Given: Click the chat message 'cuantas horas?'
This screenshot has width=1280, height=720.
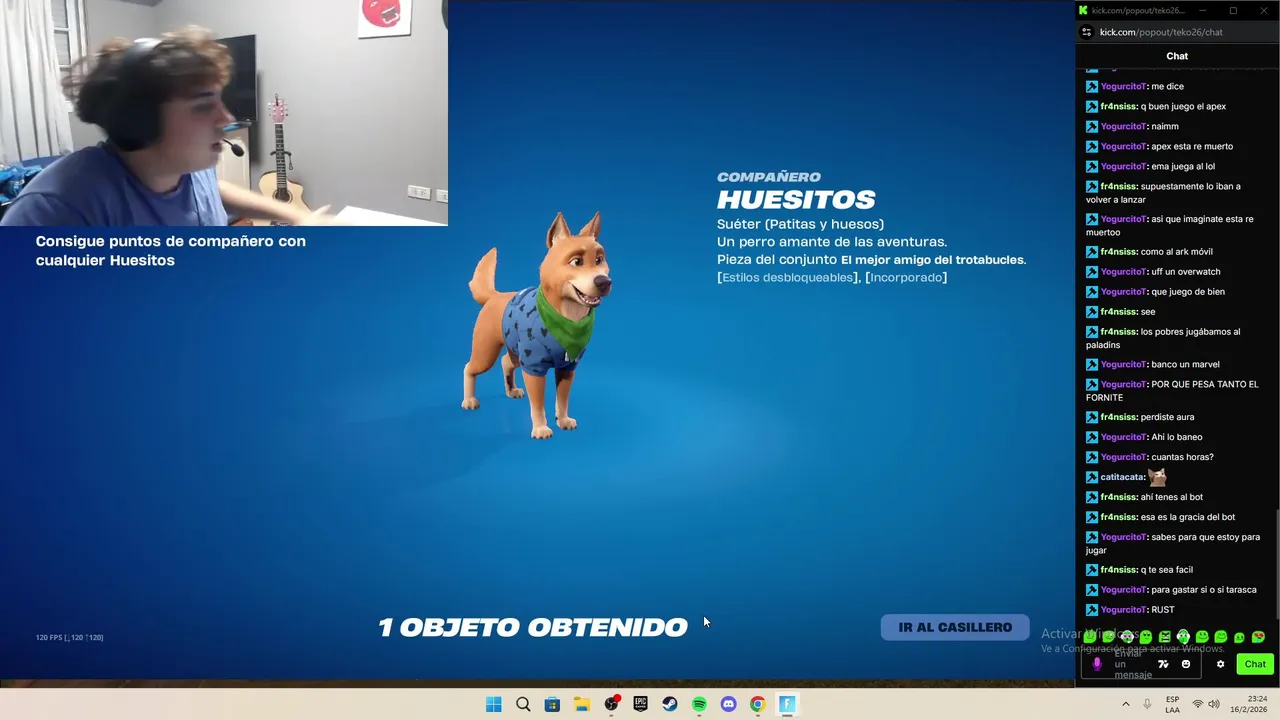Looking at the screenshot, I should click(1182, 457).
